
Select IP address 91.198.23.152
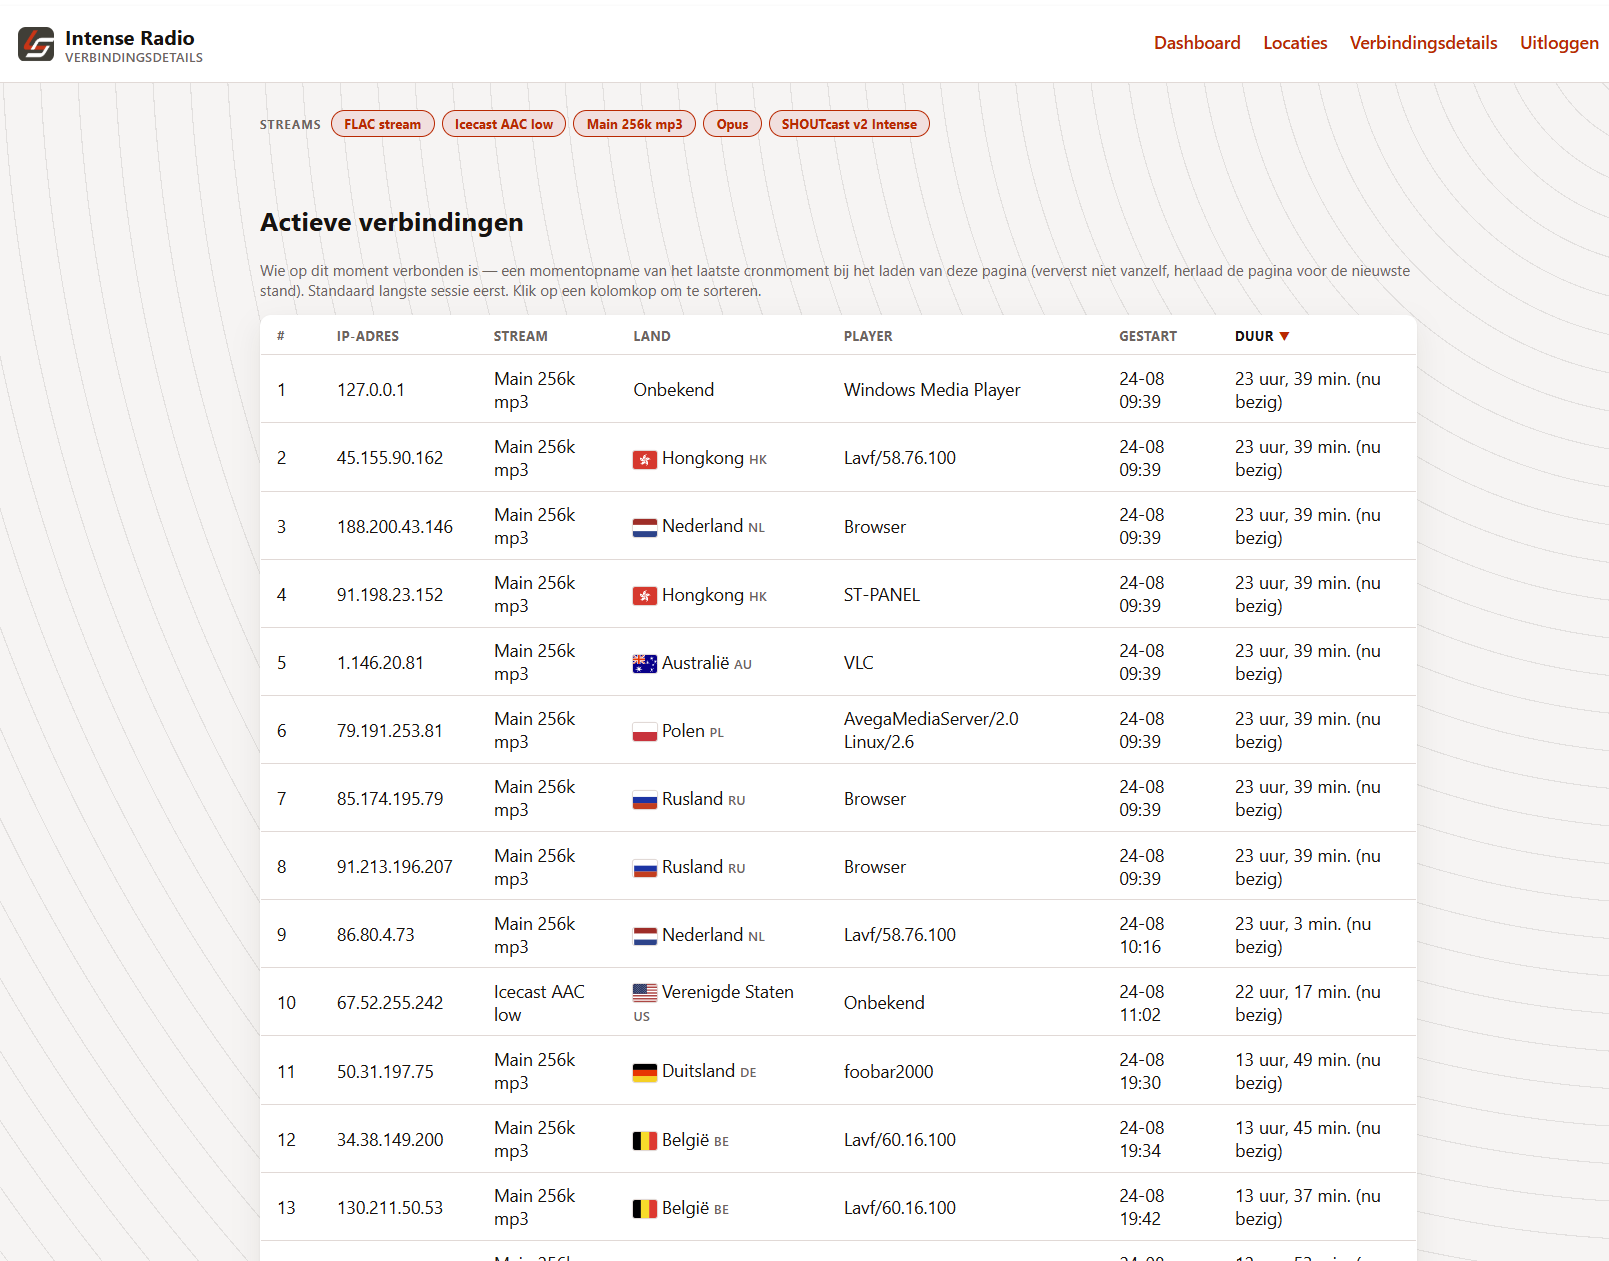tap(390, 595)
